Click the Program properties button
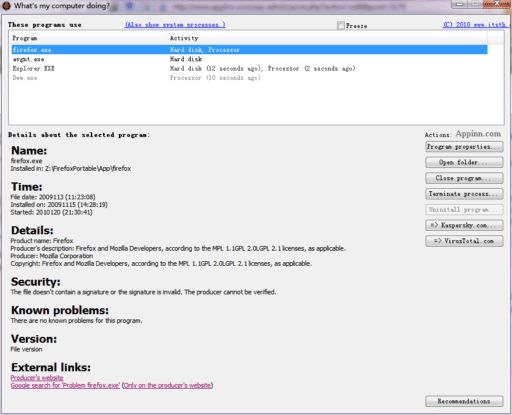512x415 pixels. click(464, 147)
